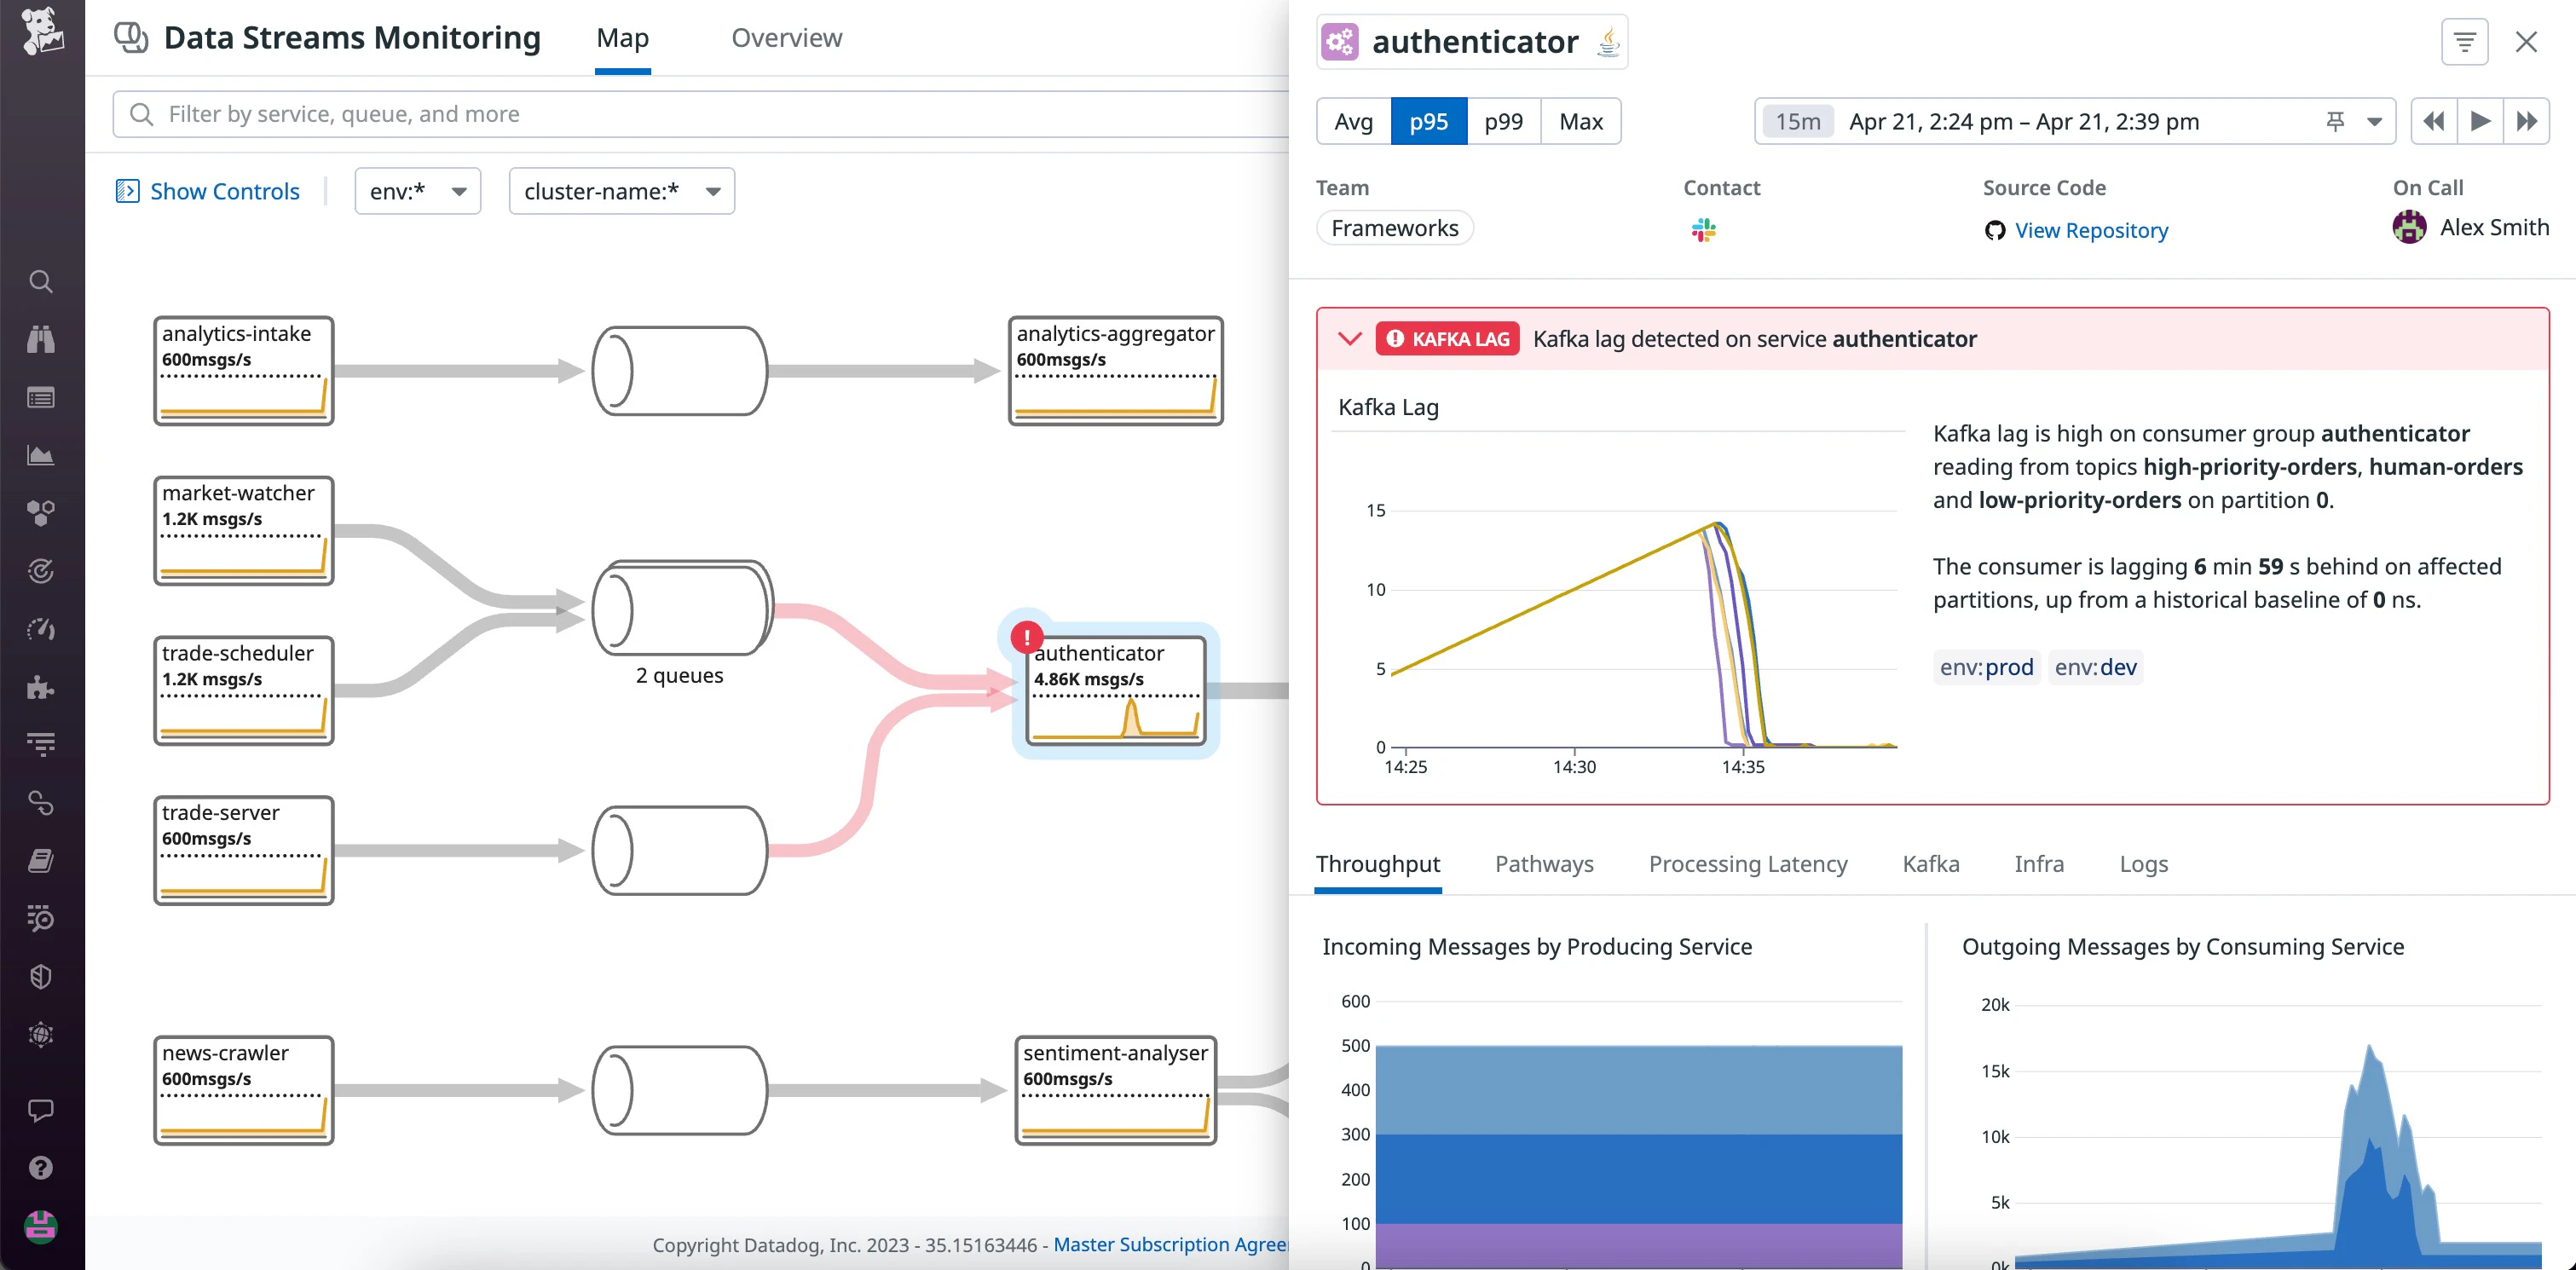2576x1270 pixels.
Task: Open the notebook icon in the sidebar
Action: pos(41,861)
